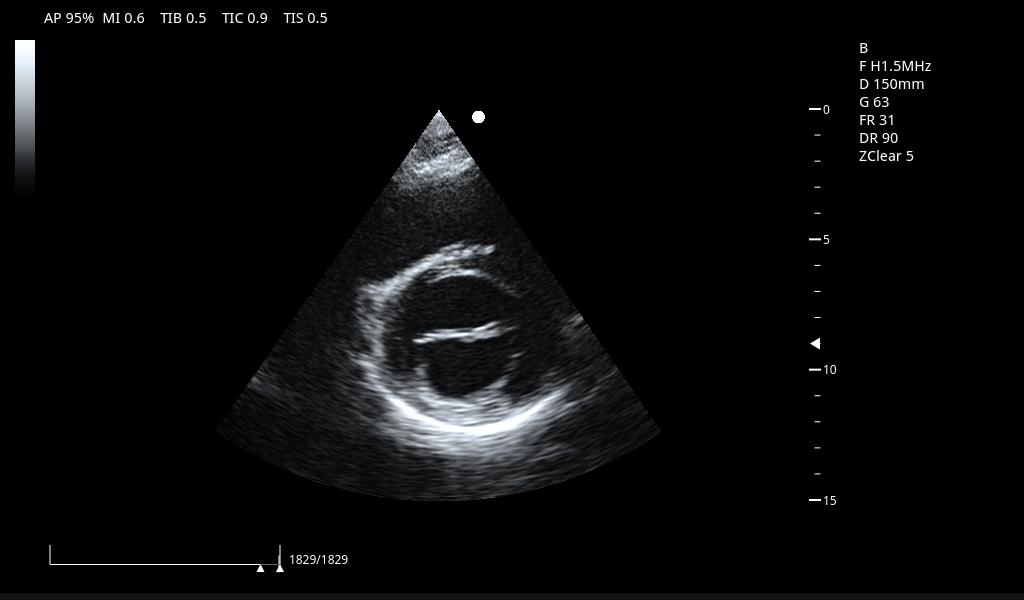Select the B imaging mode label
This screenshot has width=1024, height=600.
[863, 48]
